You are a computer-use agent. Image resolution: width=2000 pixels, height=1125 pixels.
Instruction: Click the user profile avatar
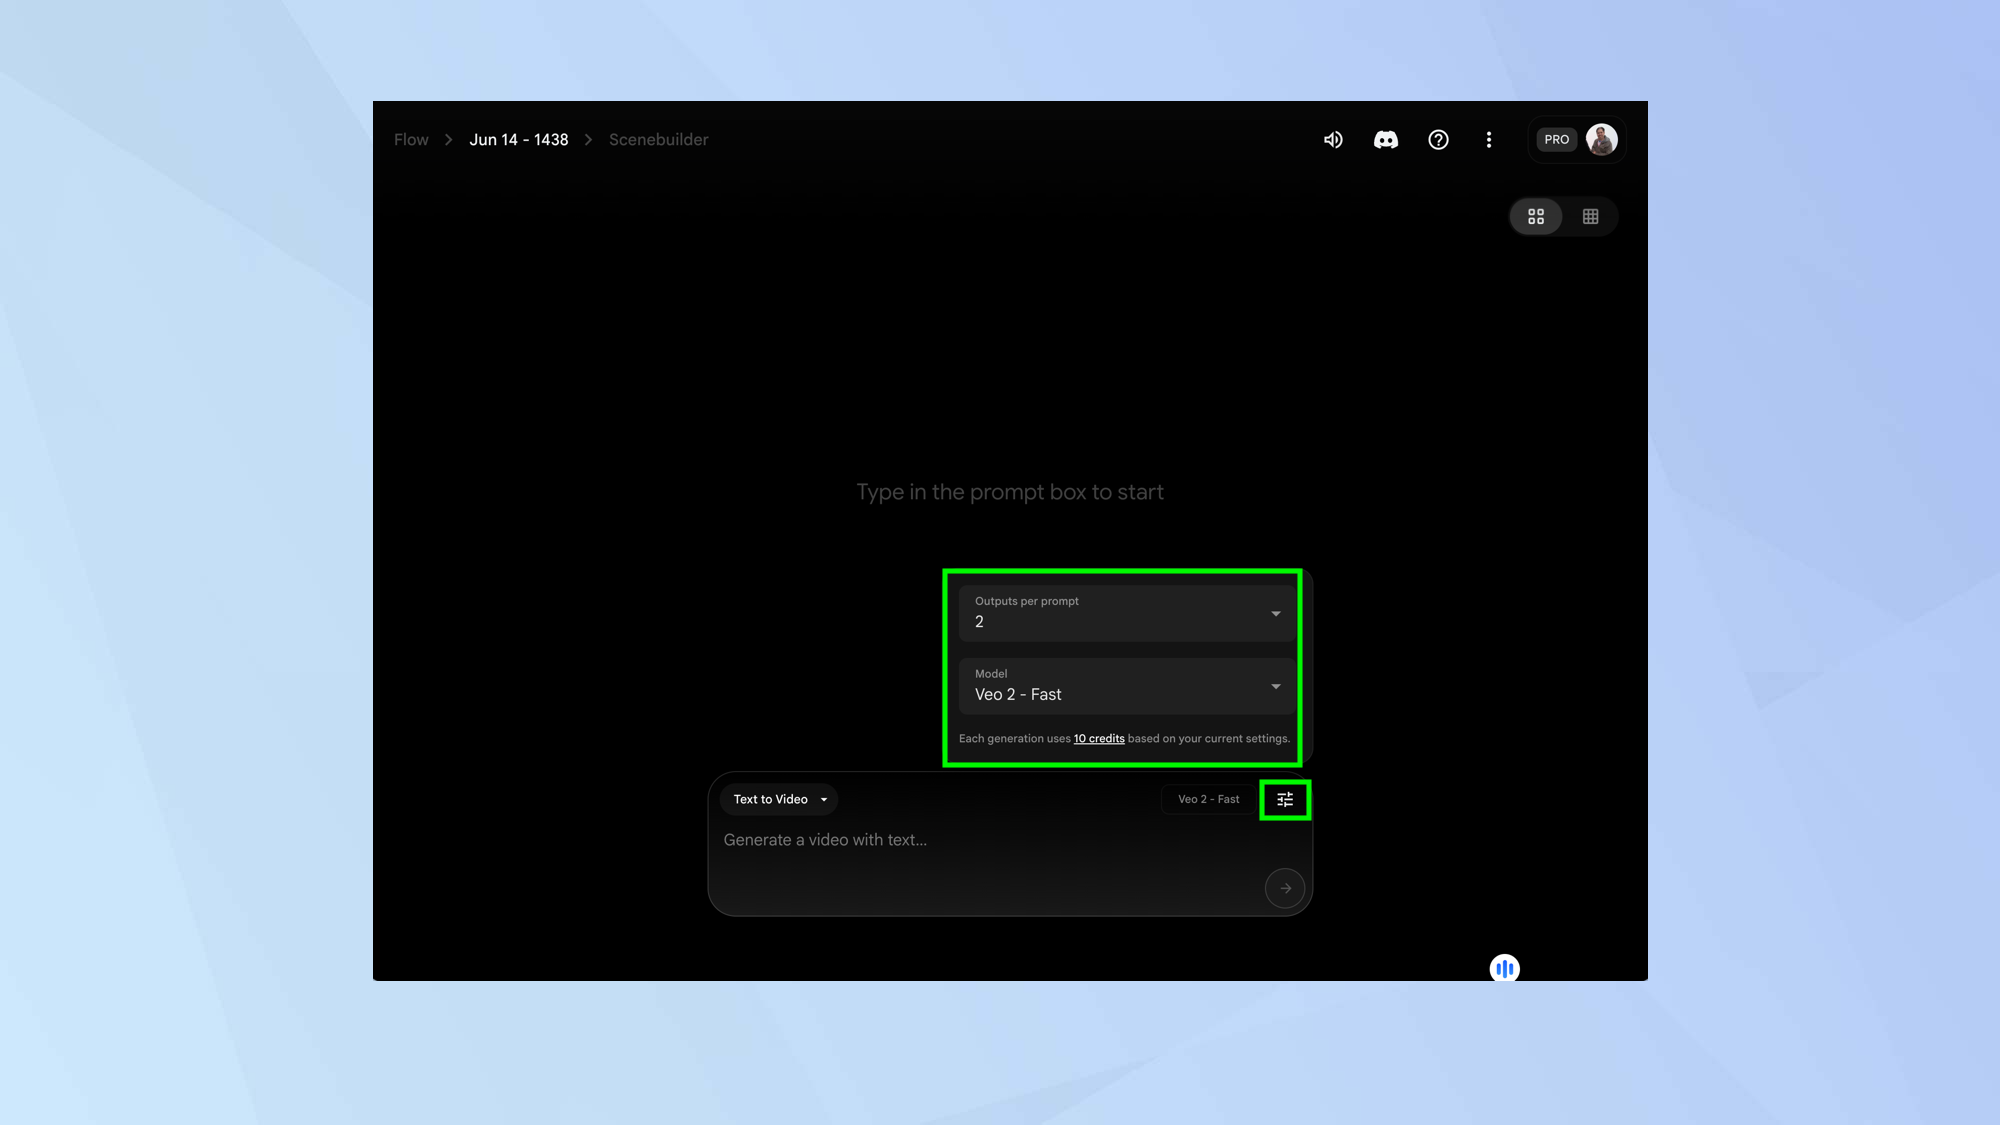1602,140
